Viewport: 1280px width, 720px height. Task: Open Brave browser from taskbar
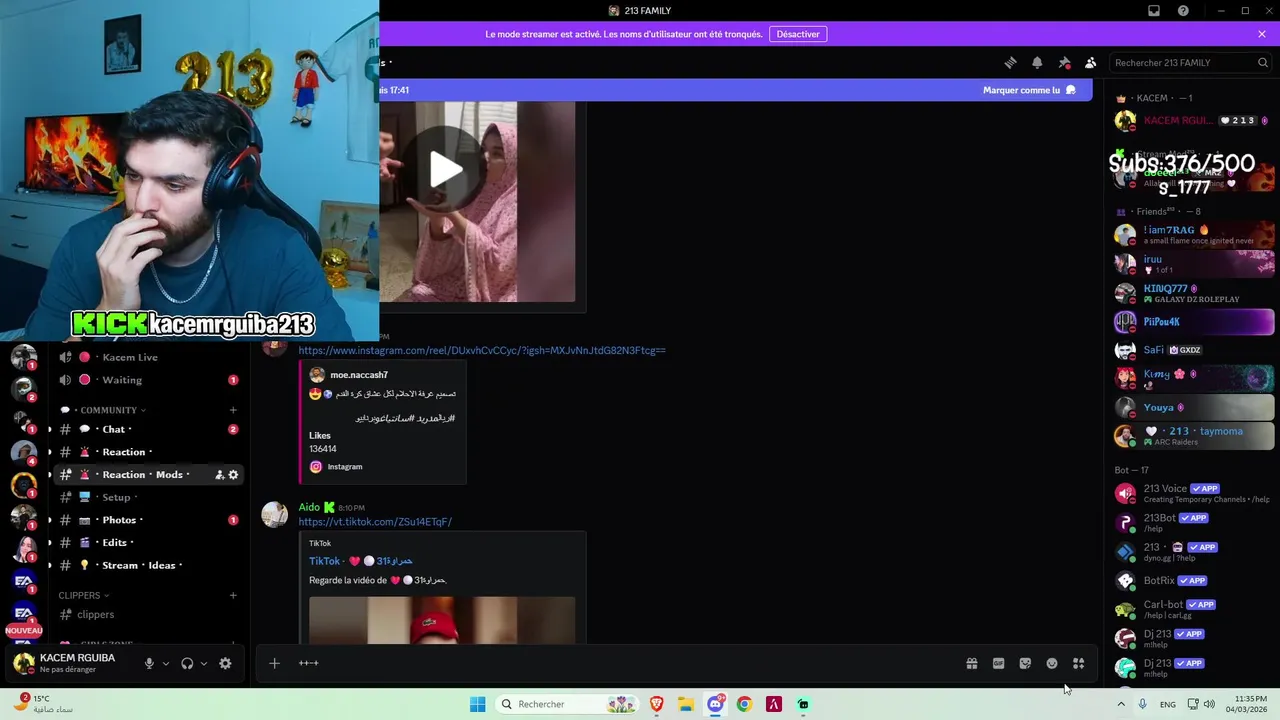point(657,704)
